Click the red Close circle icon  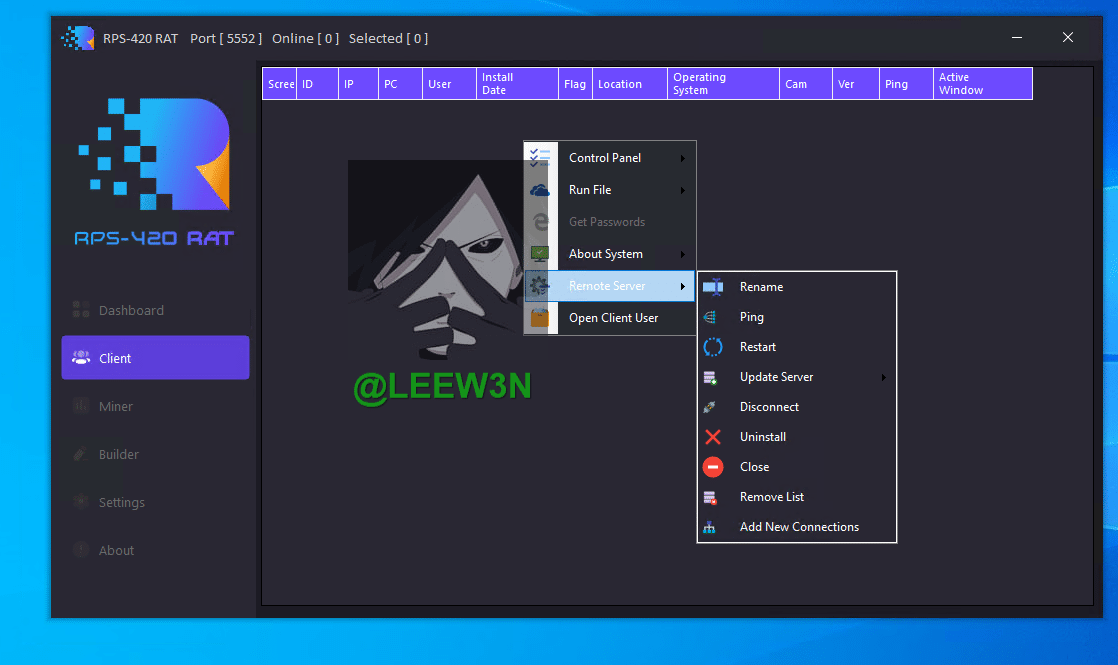pos(712,467)
